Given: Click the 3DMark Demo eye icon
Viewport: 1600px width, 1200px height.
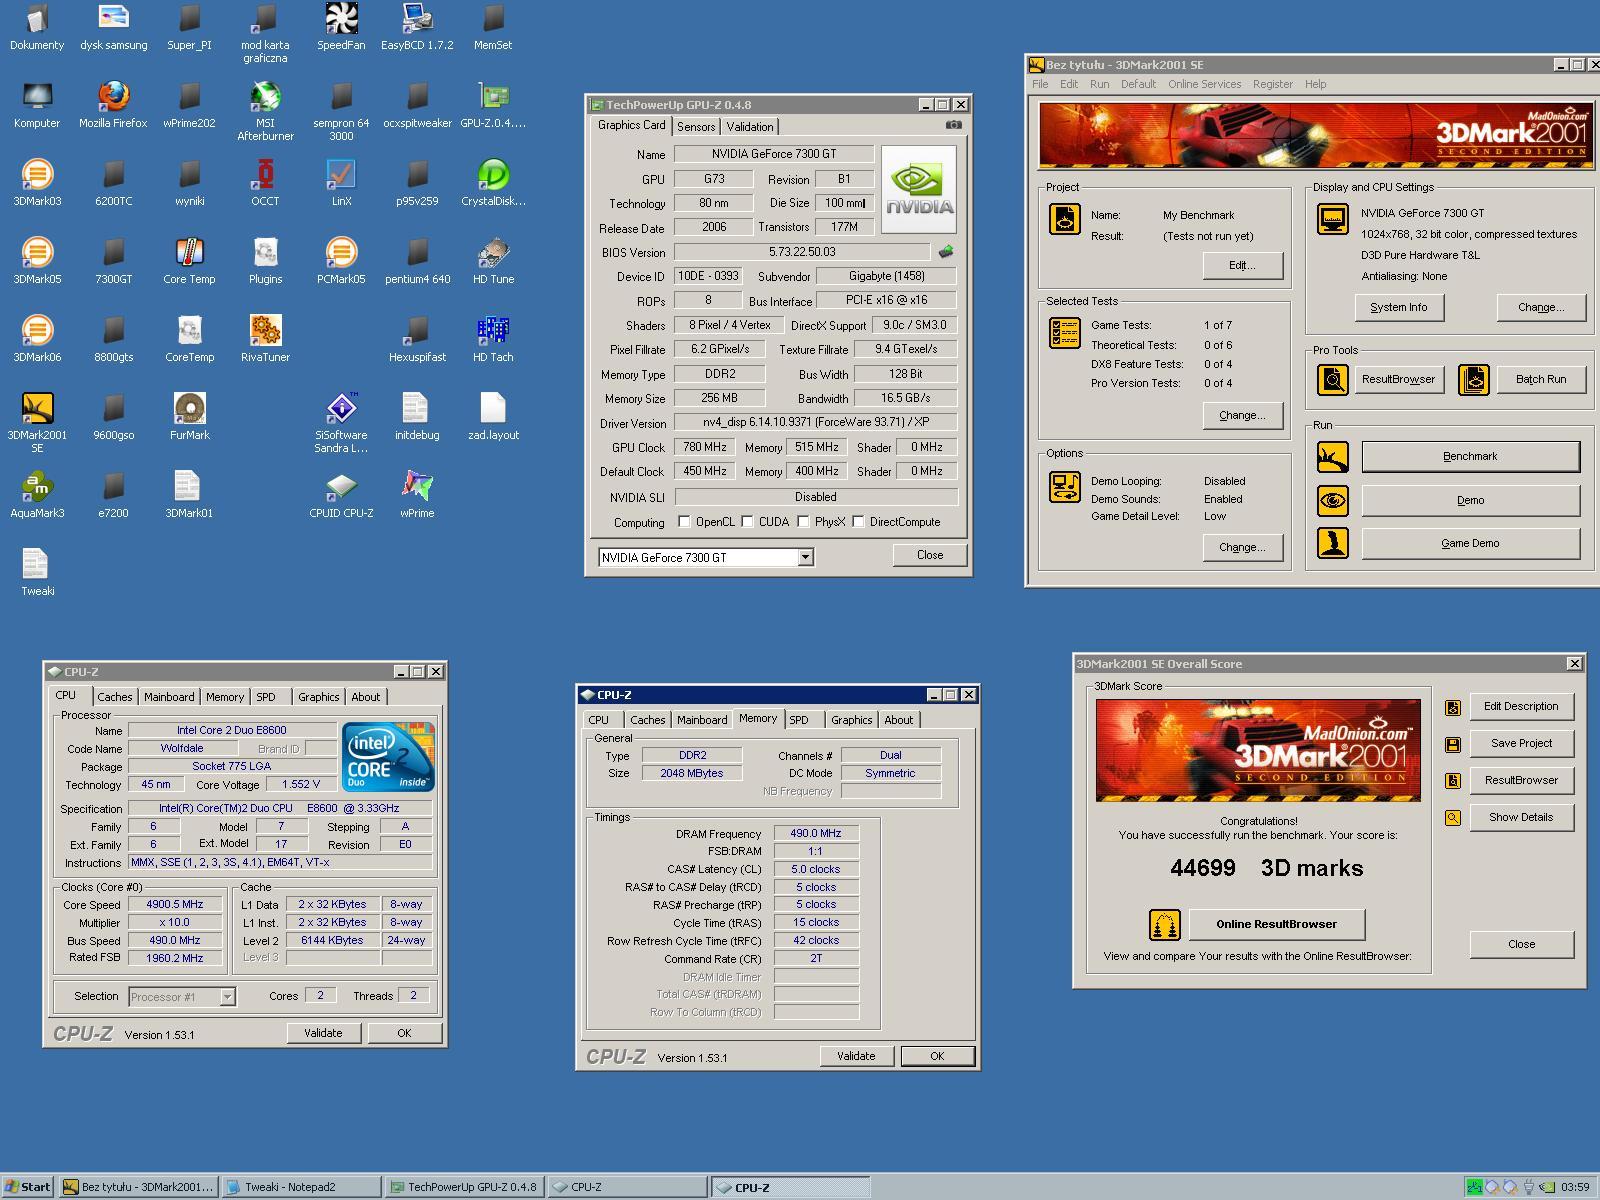Looking at the screenshot, I should tap(1332, 500).
